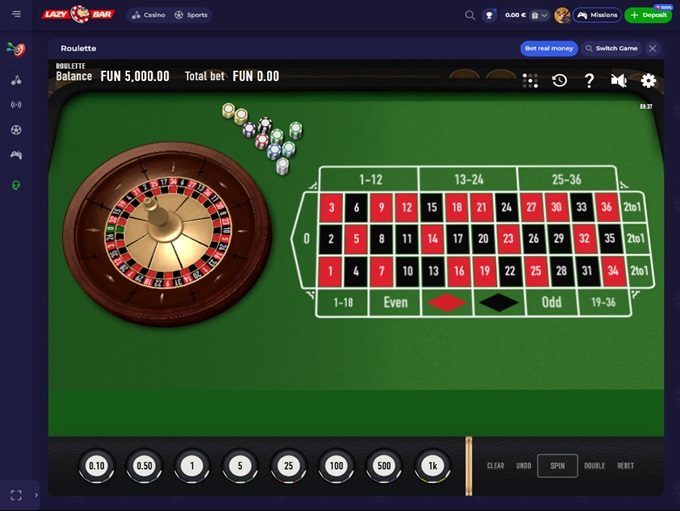
Task: Open the special bets dots grid icon
Action: (530, 81)
